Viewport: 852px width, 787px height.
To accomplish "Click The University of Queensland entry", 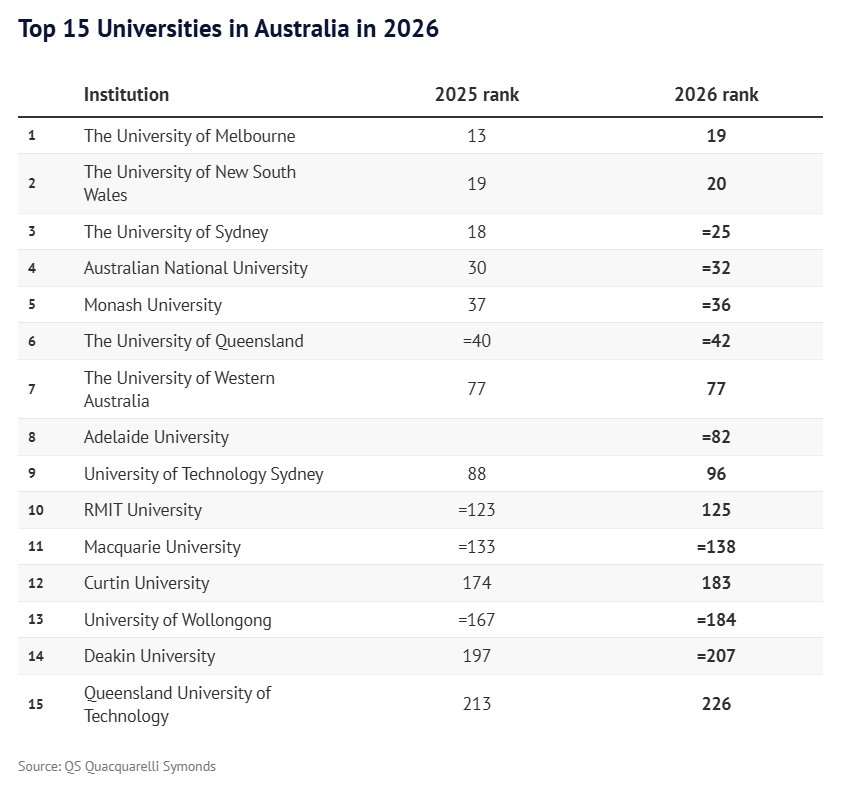I will 193,341.
